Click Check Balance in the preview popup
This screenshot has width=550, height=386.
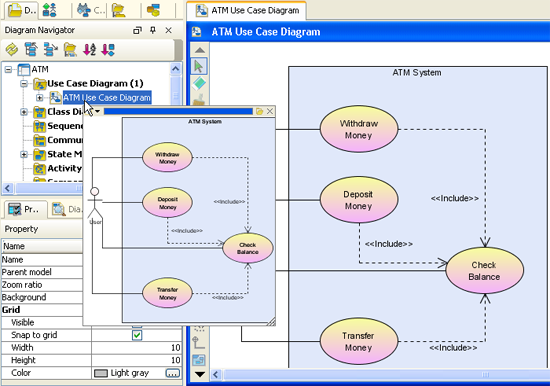coord(248,248)
